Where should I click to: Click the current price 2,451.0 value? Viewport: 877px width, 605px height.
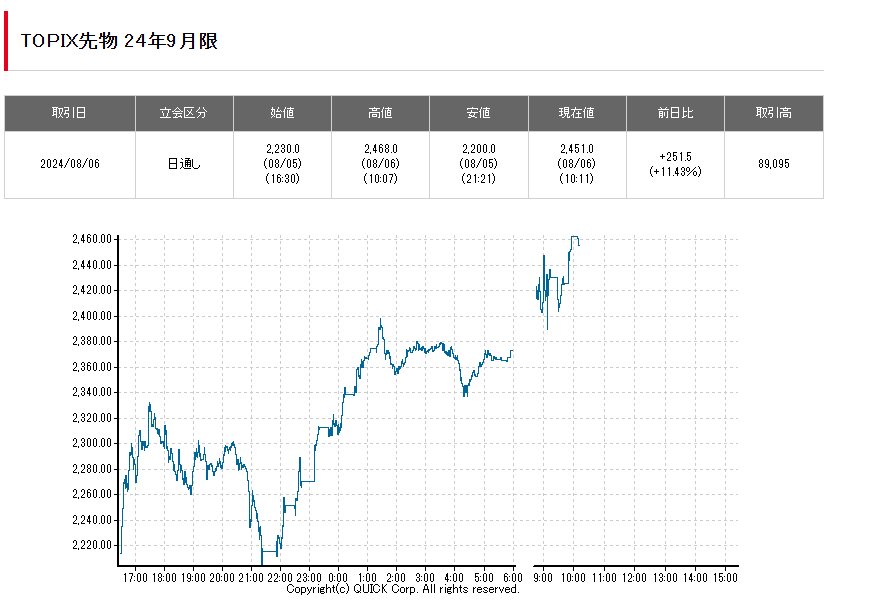tap(576, 148)
